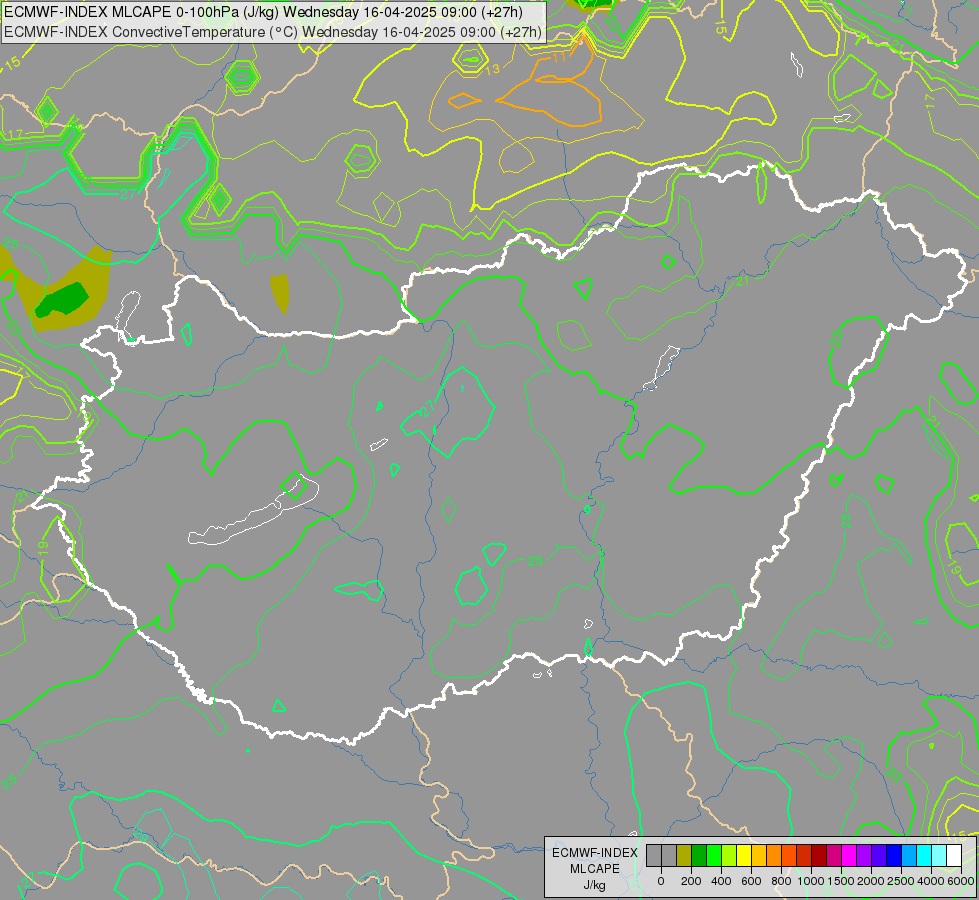
Task: Click the ECMWF-INDEX label in the legend
Action: pyautogui.click(x=594, y=853)
